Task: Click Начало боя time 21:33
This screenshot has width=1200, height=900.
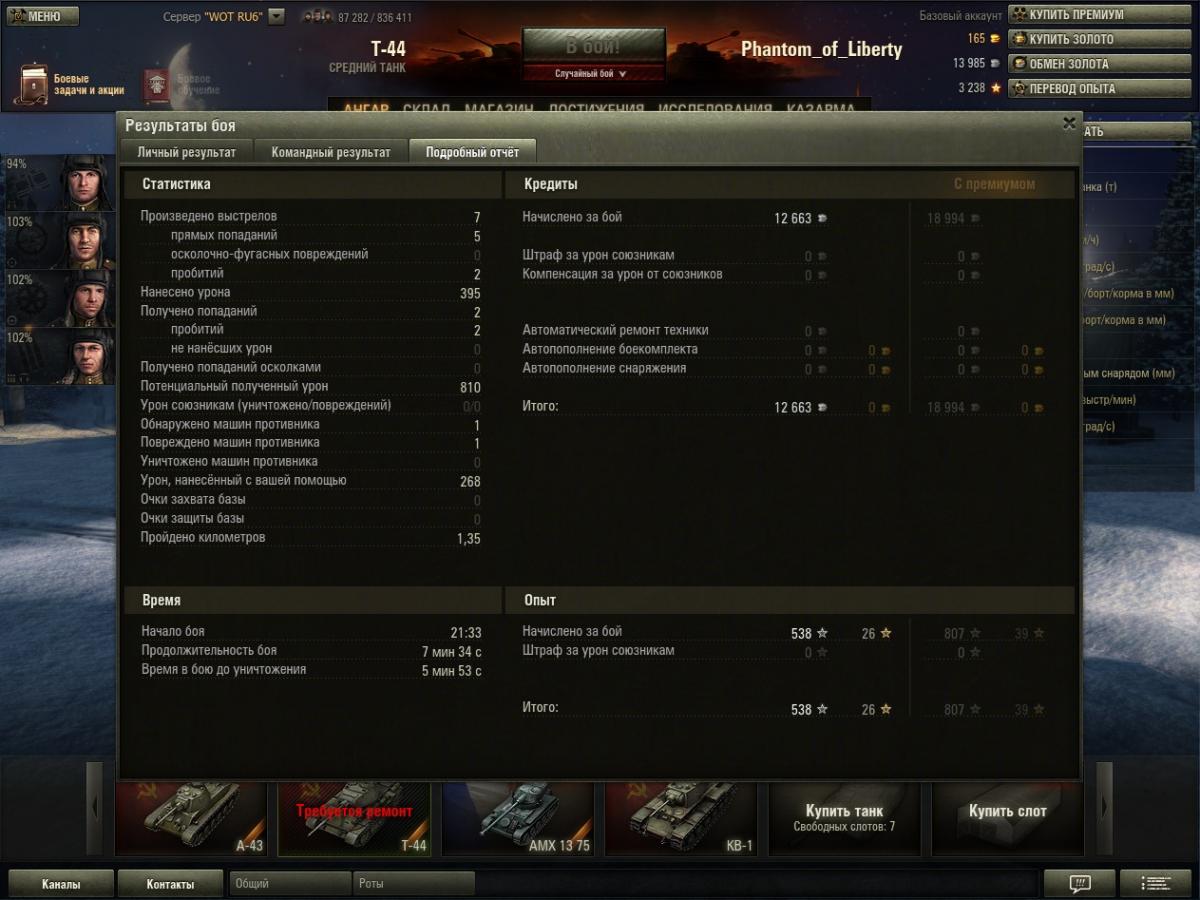Action: tap(466, 633)
